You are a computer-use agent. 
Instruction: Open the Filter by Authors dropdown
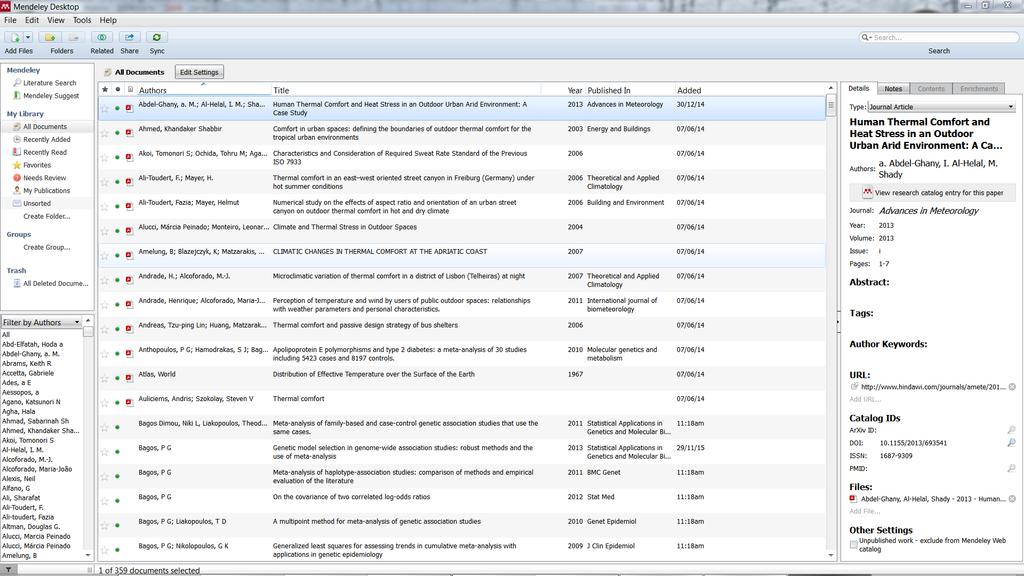[x=41, y=322]
